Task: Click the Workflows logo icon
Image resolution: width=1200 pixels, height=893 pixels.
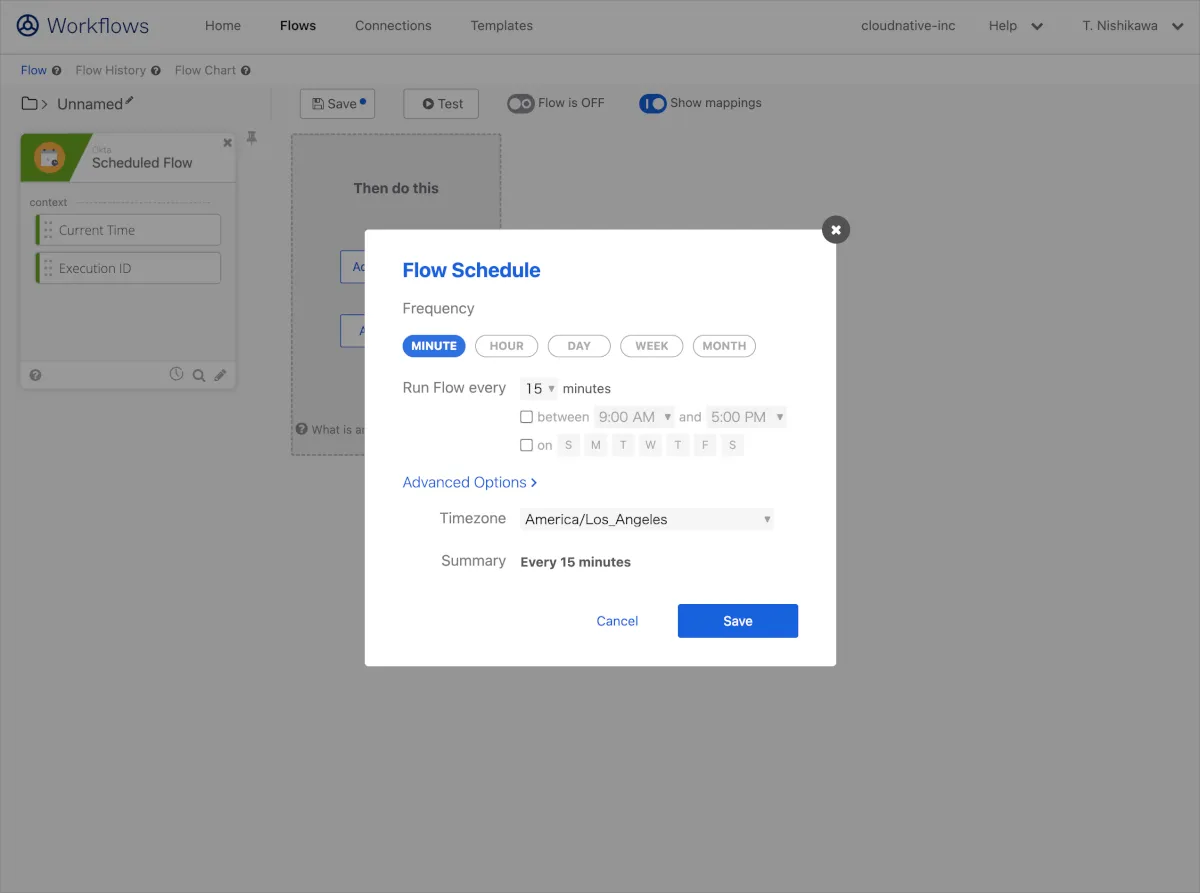Action: pos(28,26)
